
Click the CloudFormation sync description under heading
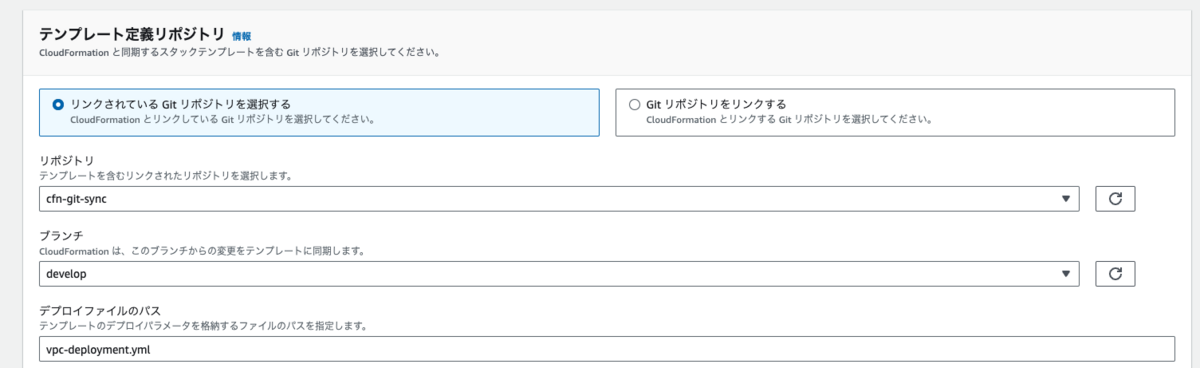240,50
